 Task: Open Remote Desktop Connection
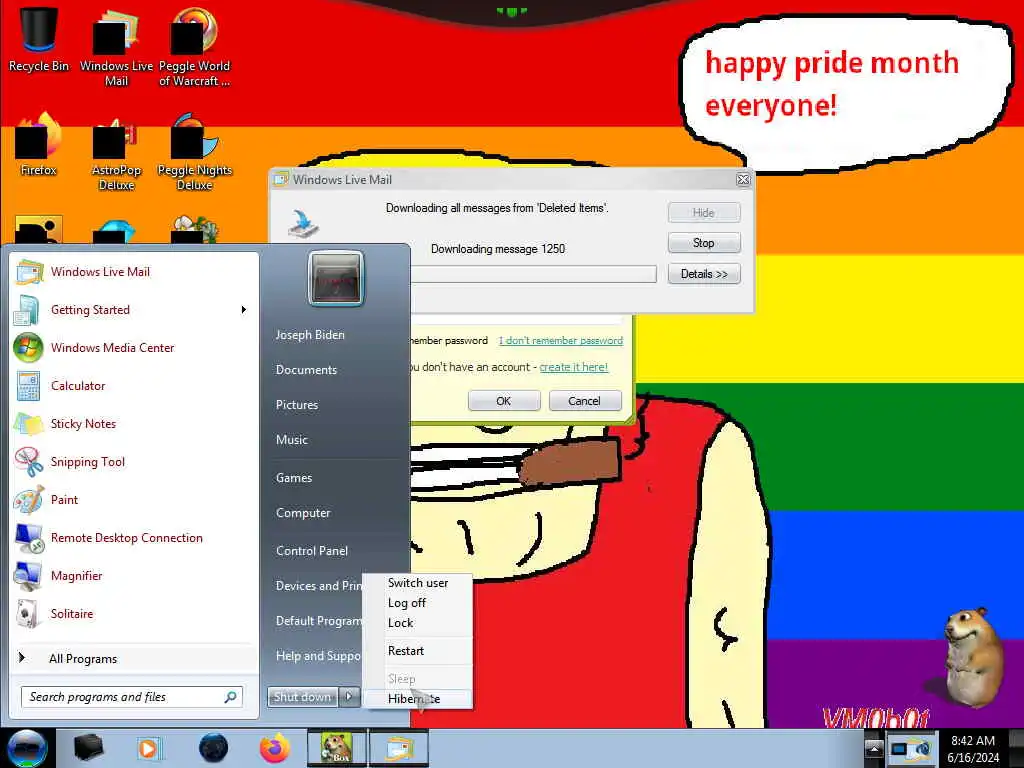pos(134,537)
